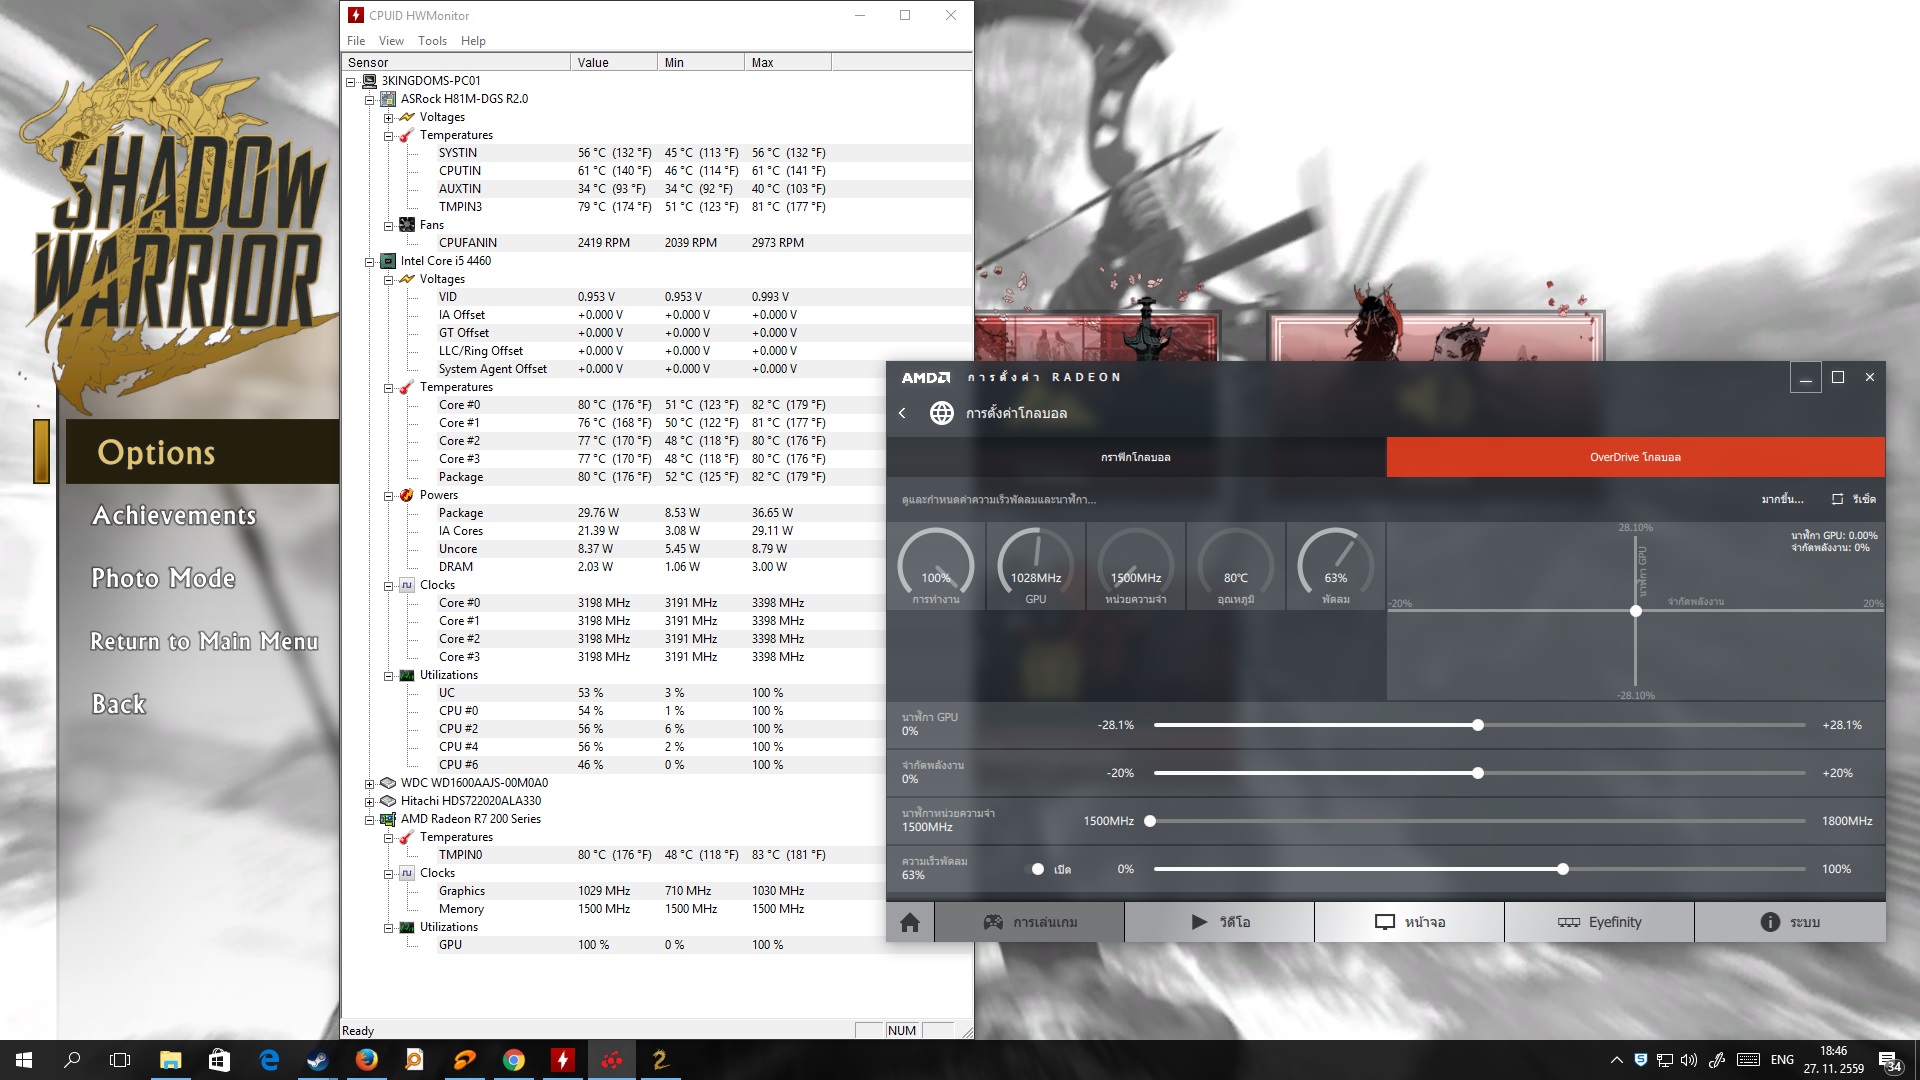Open Google Chrome from the taskbar

(x=513, y=1060)
